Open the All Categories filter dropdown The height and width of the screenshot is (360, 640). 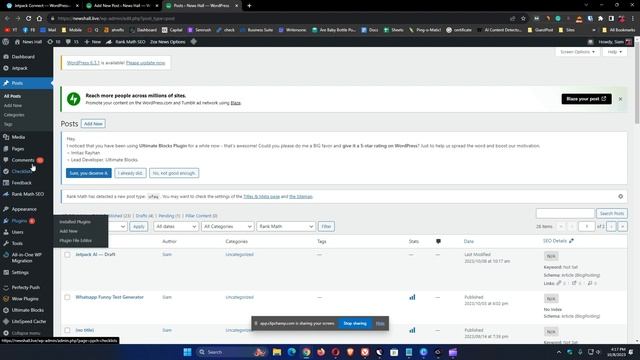227,227
